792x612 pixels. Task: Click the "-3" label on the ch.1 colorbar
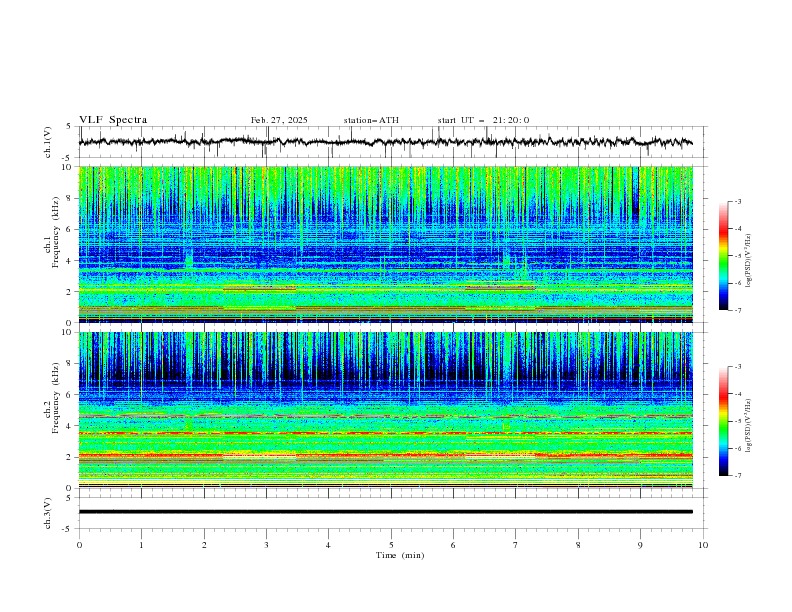tap(738, 201)
